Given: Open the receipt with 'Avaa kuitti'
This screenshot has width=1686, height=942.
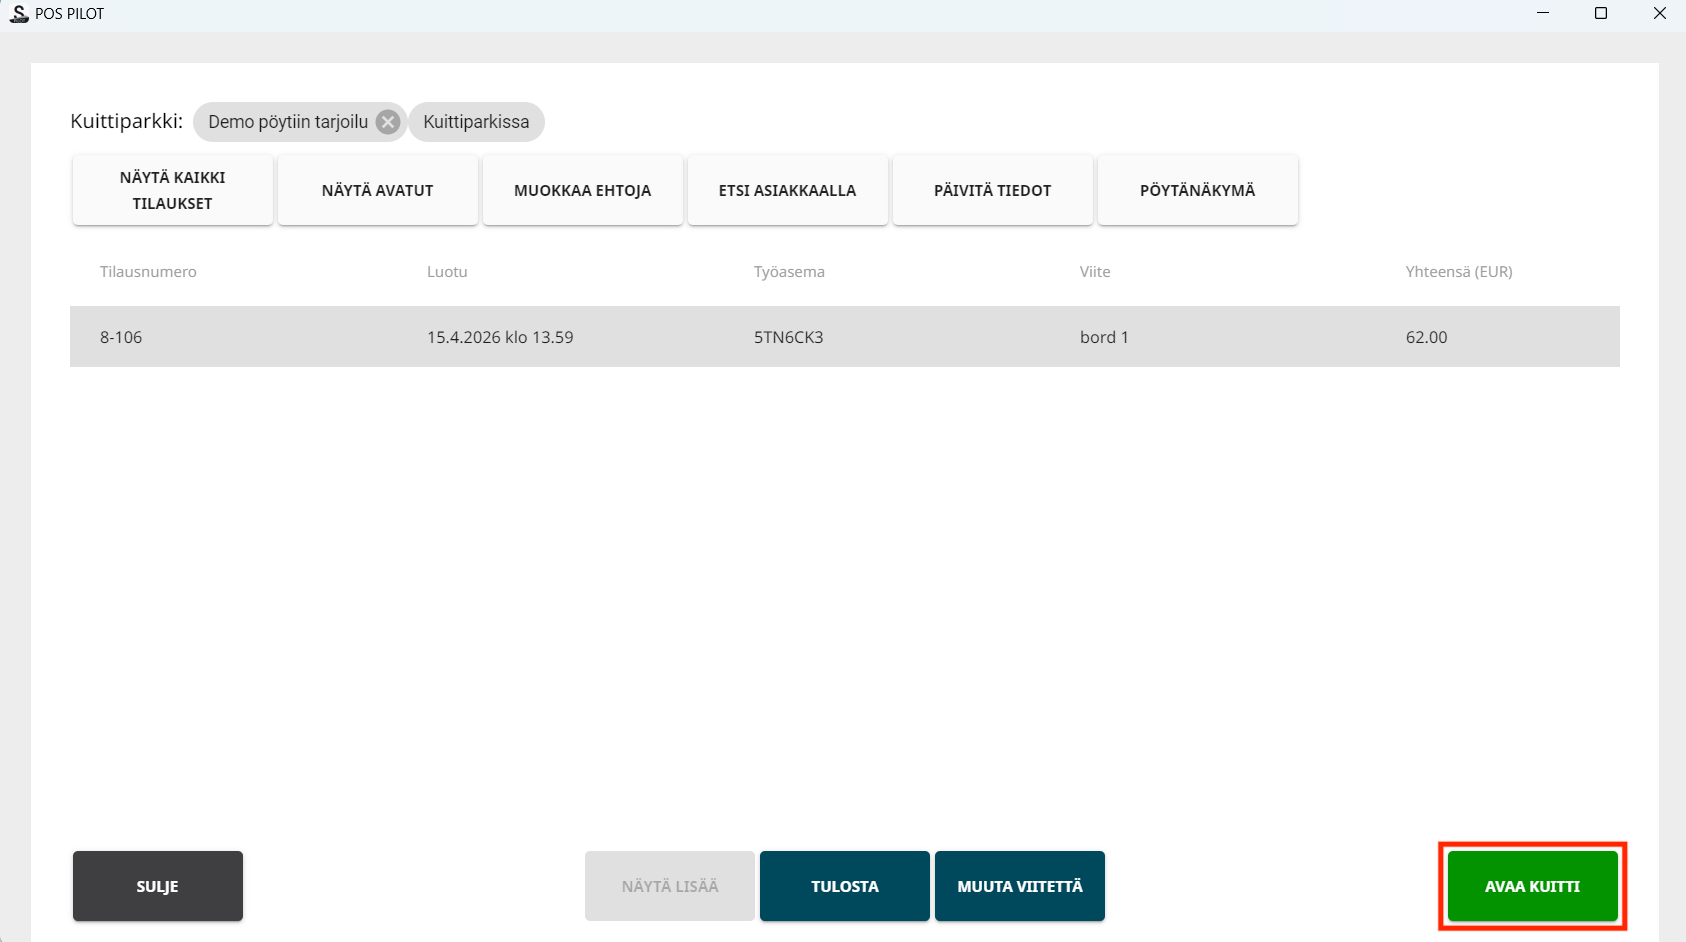Looking at the screenshot, I should [x=1533, y=886].
